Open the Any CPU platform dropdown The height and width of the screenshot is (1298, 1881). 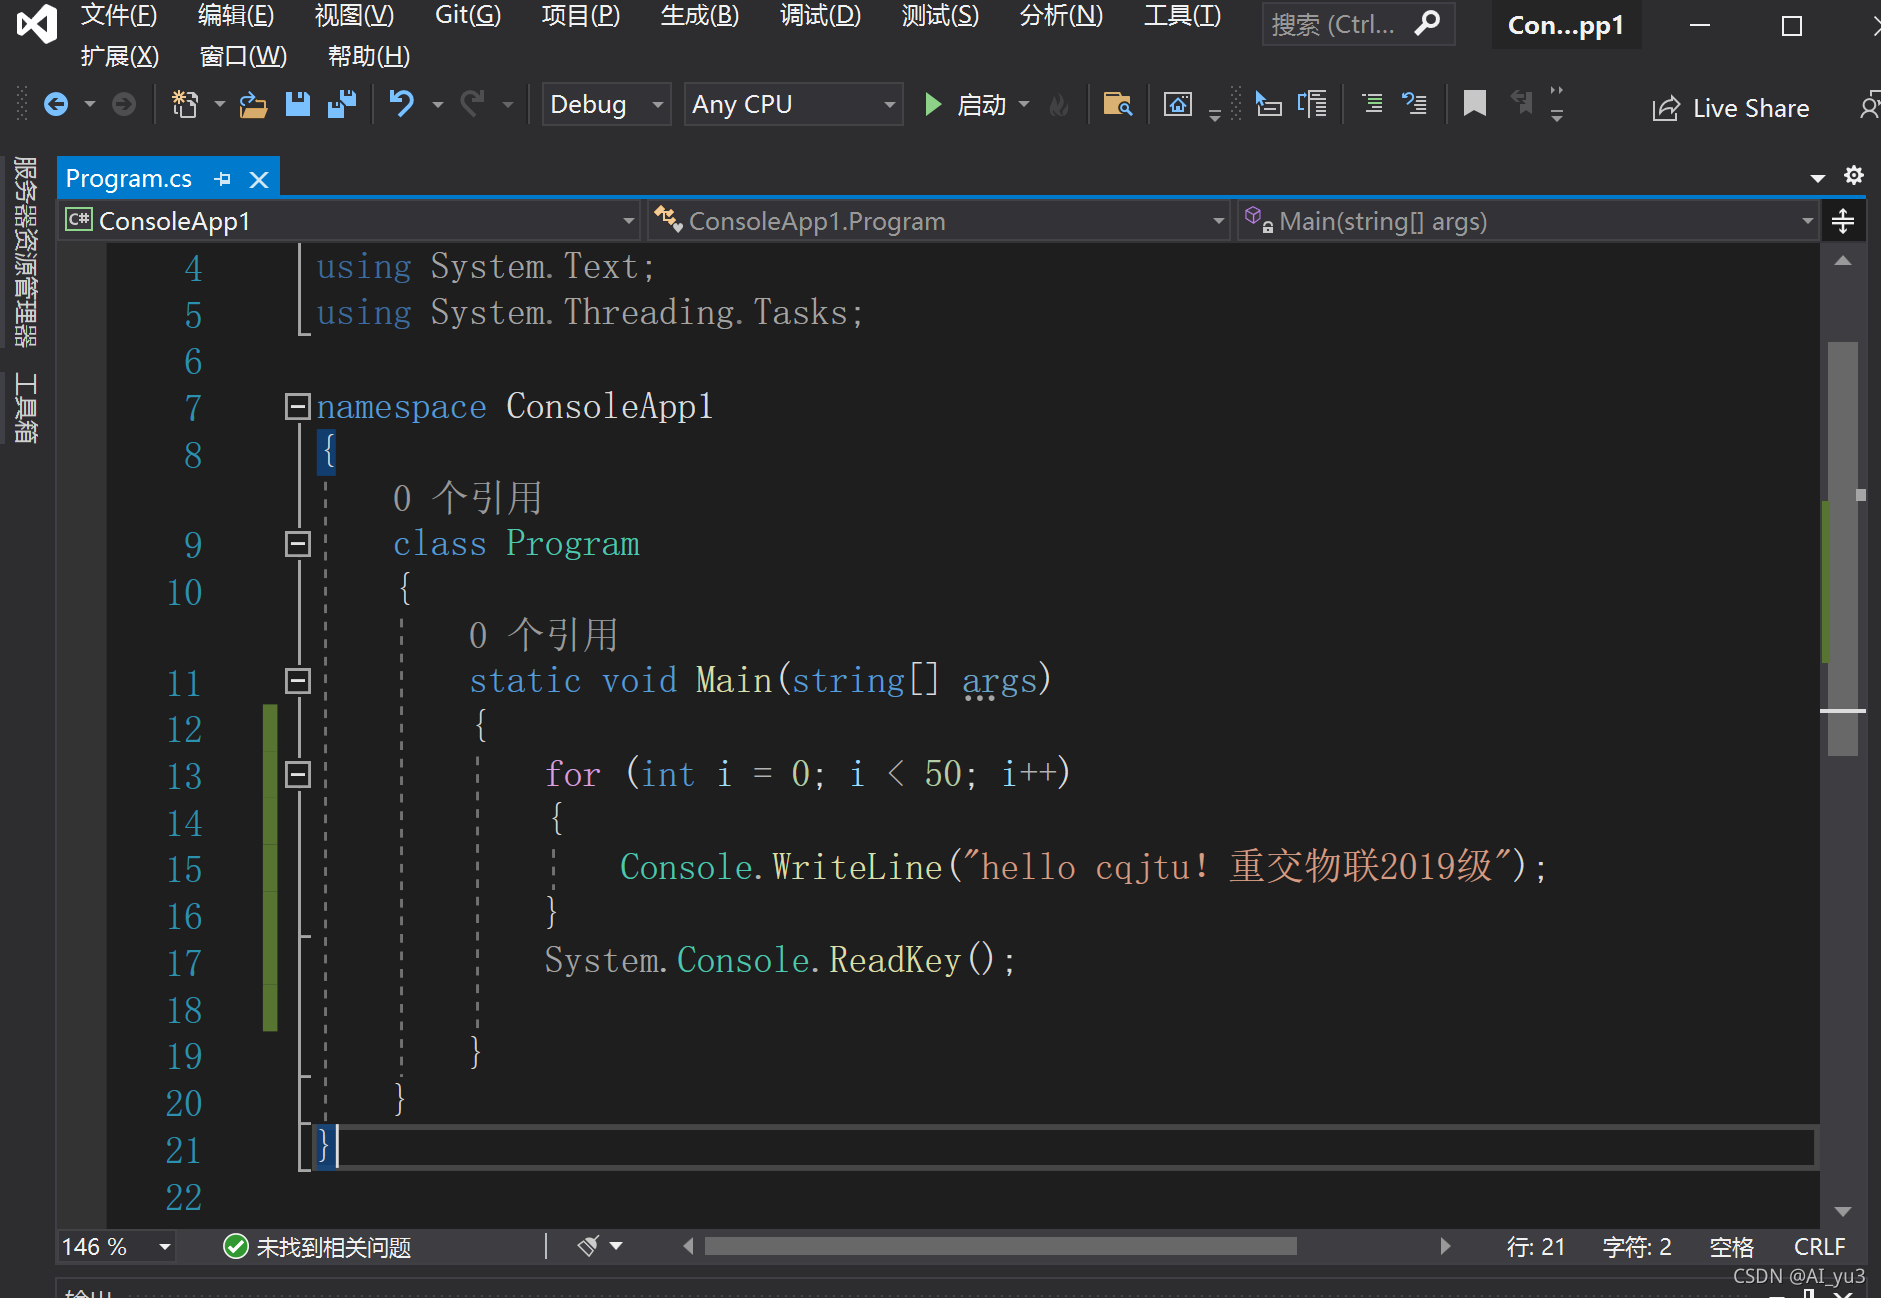pyautogui.click(x=794, y=104)
